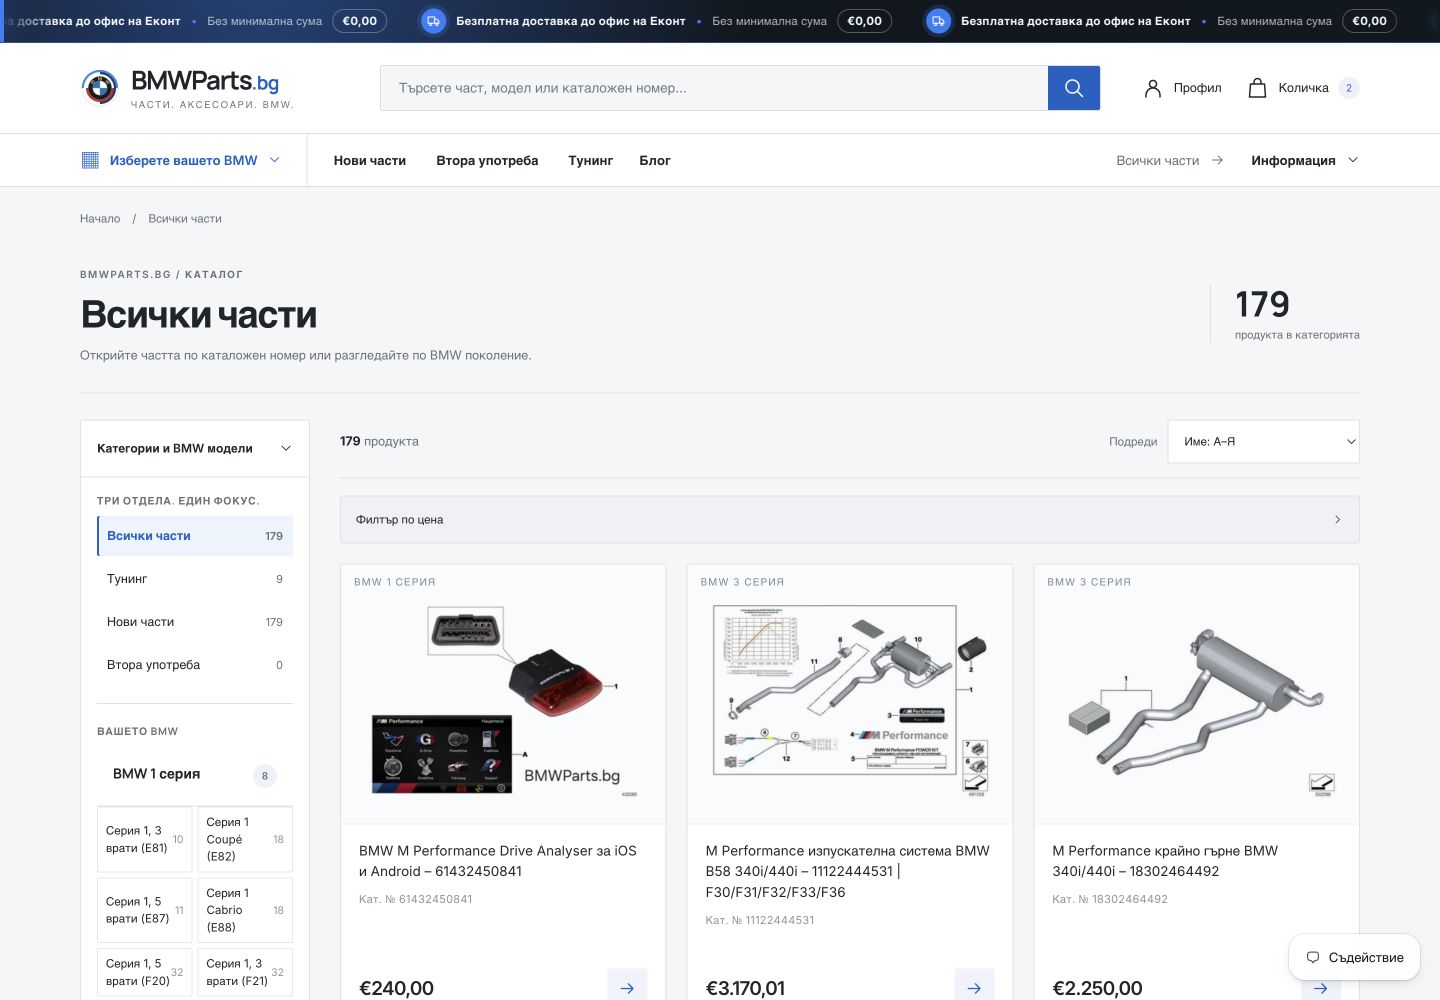This screenshot has width=1440, height=1000.
Task: Select Втора употреба category in sidebar
Action: pyautogui.click(x=195, y=665)
